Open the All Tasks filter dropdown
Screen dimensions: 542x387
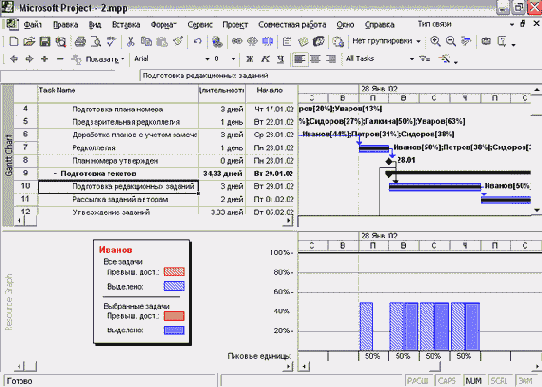click(412, 59)
